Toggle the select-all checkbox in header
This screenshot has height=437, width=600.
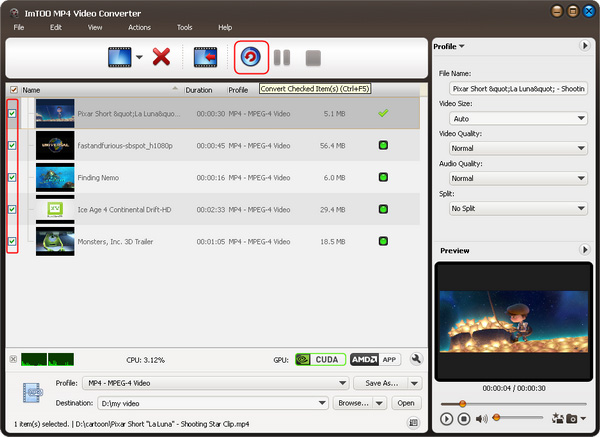[14, 90]
